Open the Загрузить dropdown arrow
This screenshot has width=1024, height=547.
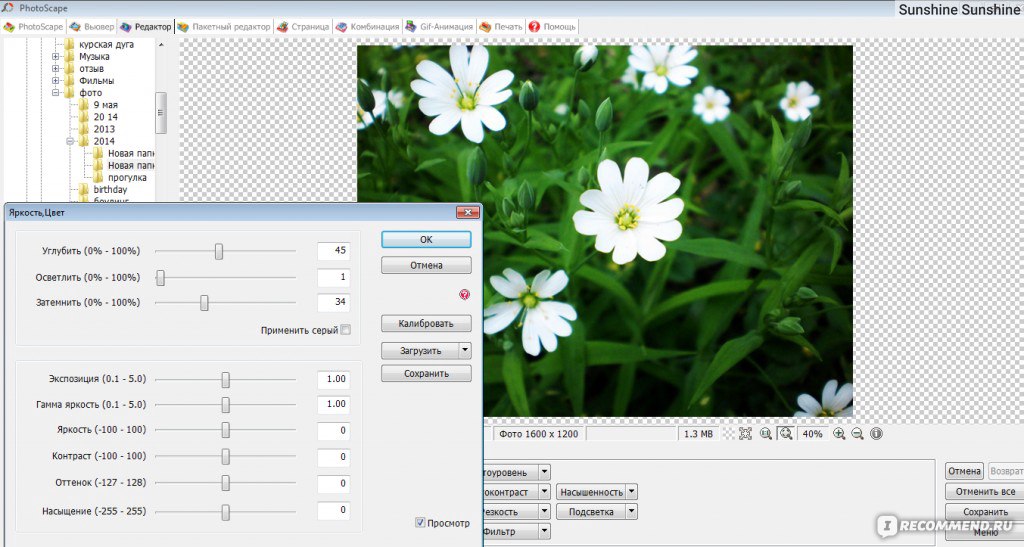pyautogui.click(x=464, y=350)
